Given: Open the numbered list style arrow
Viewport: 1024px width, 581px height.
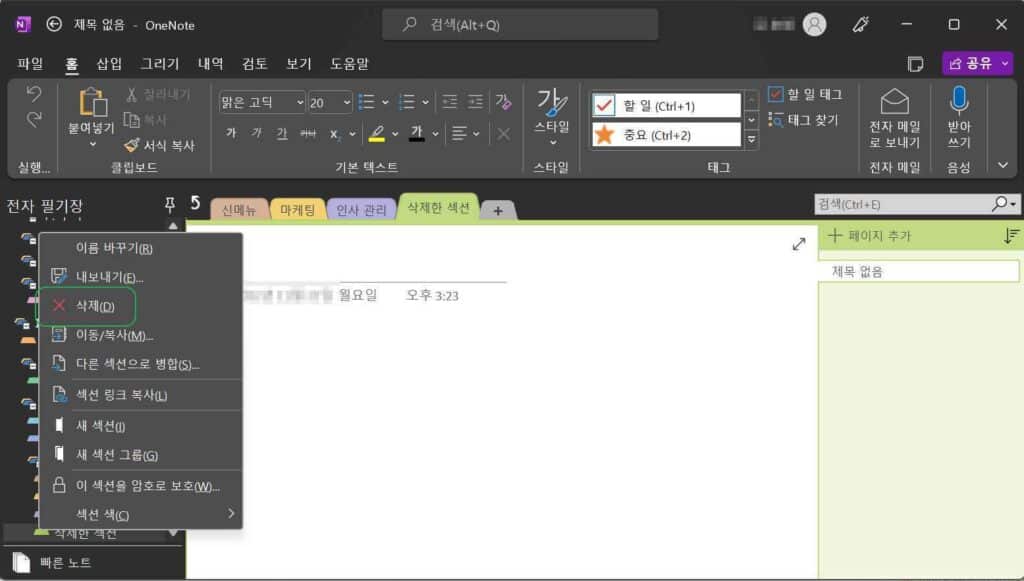Looking at the screenshot, I should coord(425,102).
